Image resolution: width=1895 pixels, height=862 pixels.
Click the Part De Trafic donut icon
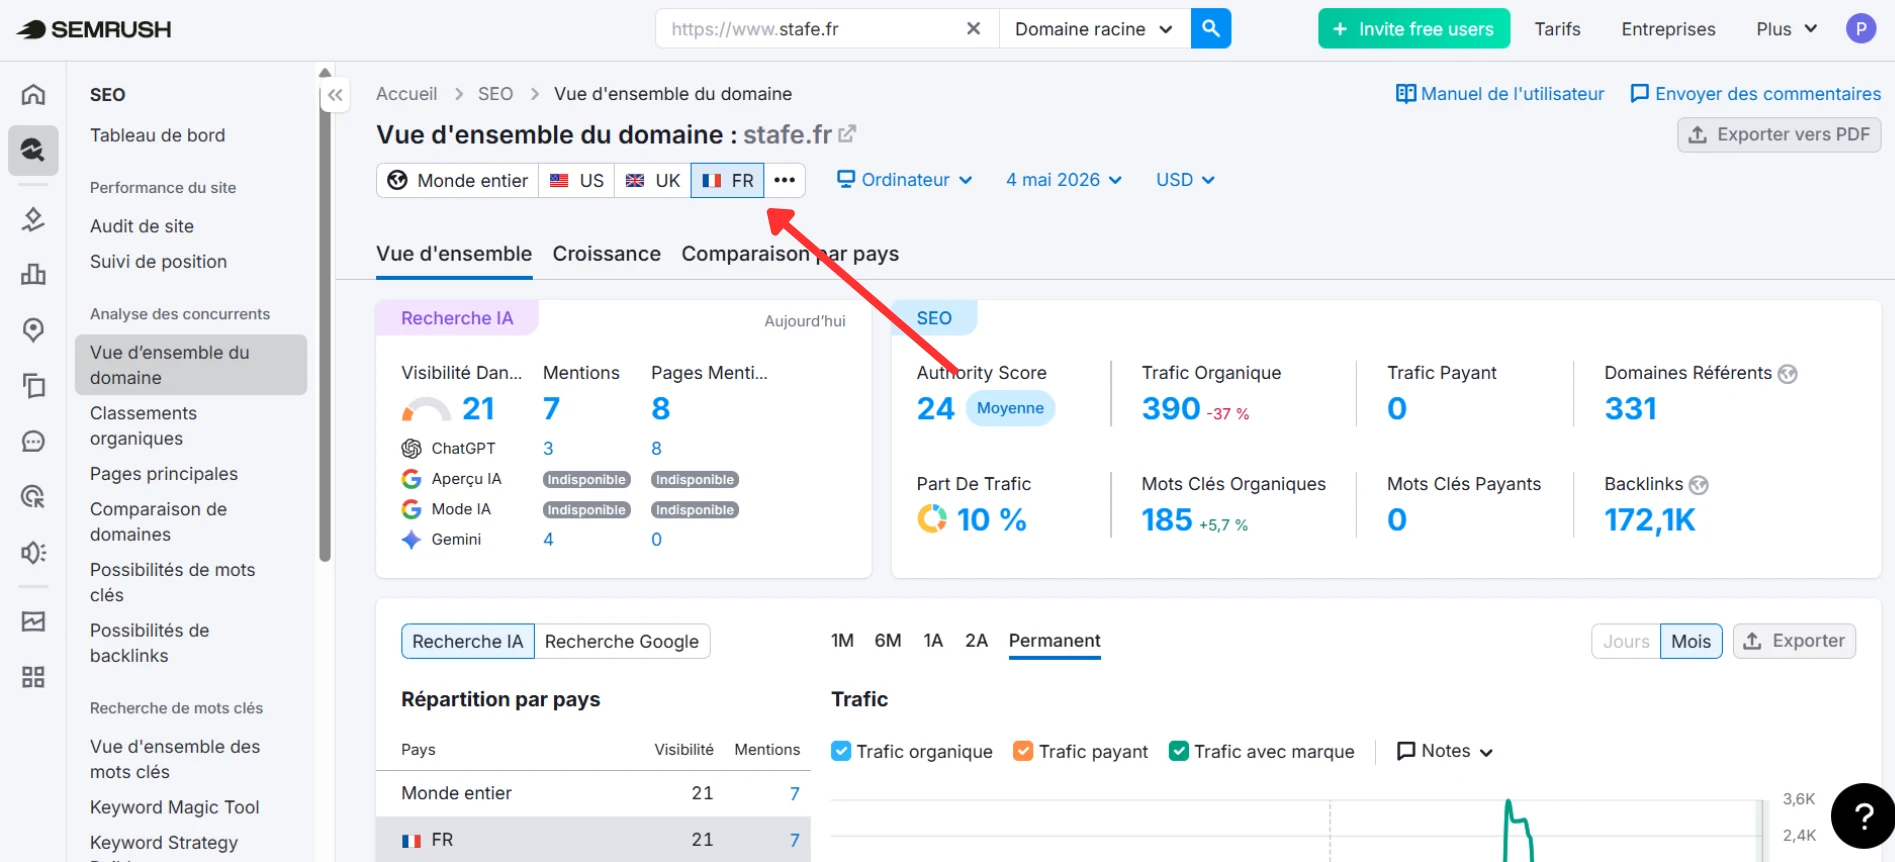pos(932,518)
